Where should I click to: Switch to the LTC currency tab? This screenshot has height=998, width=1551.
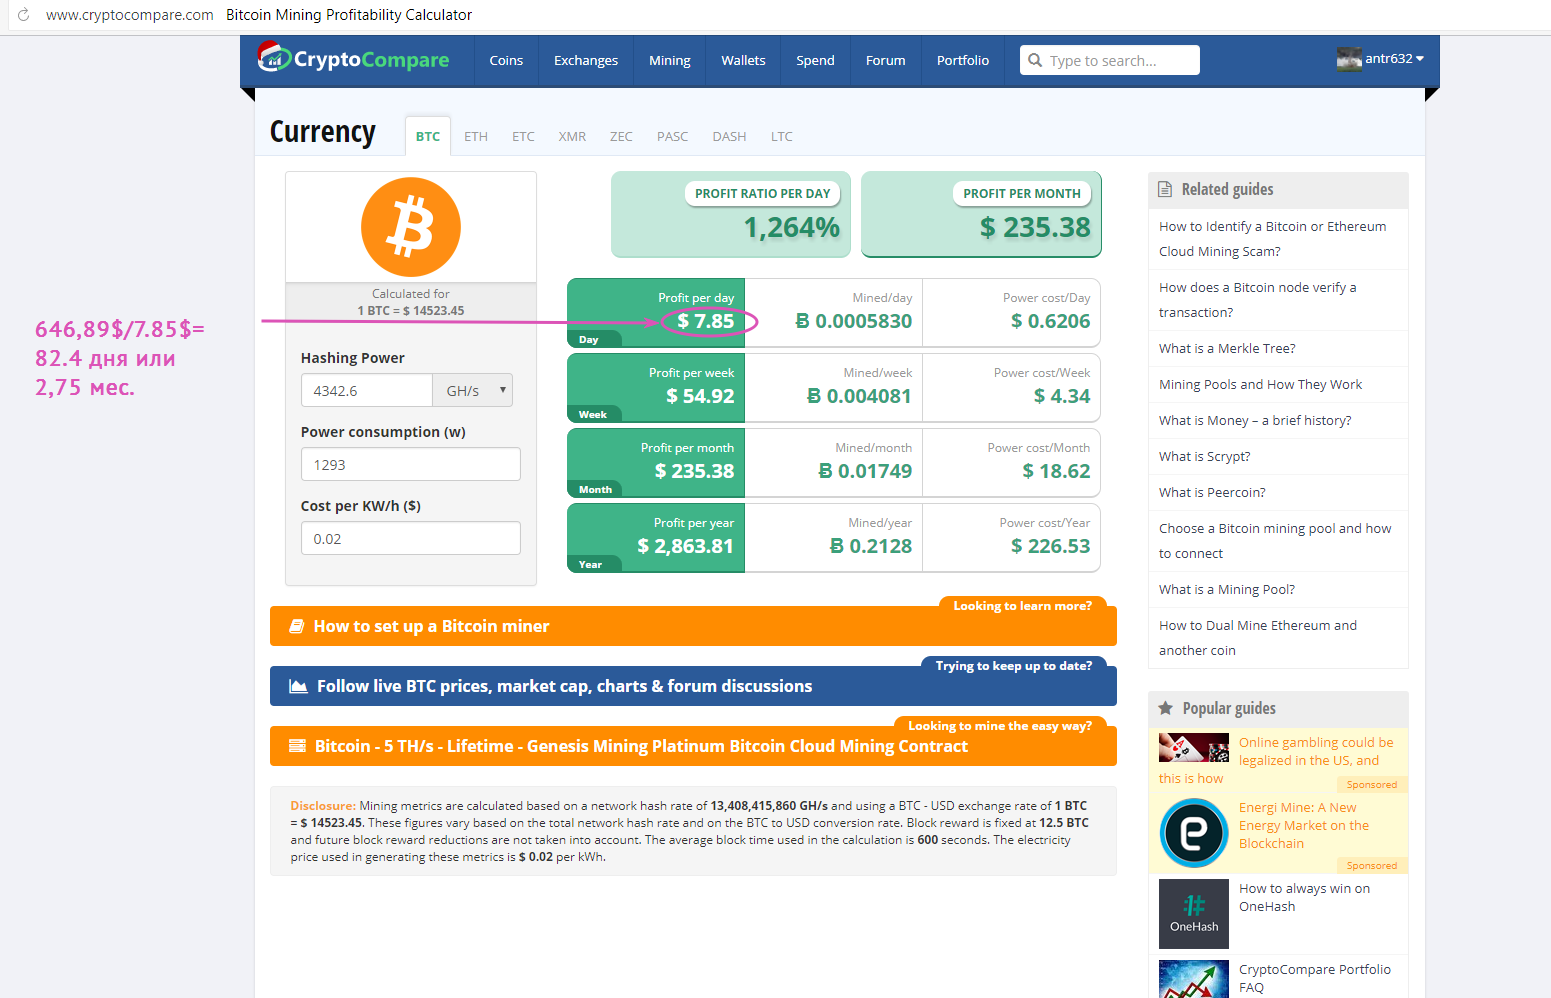(x=781, y=136)
